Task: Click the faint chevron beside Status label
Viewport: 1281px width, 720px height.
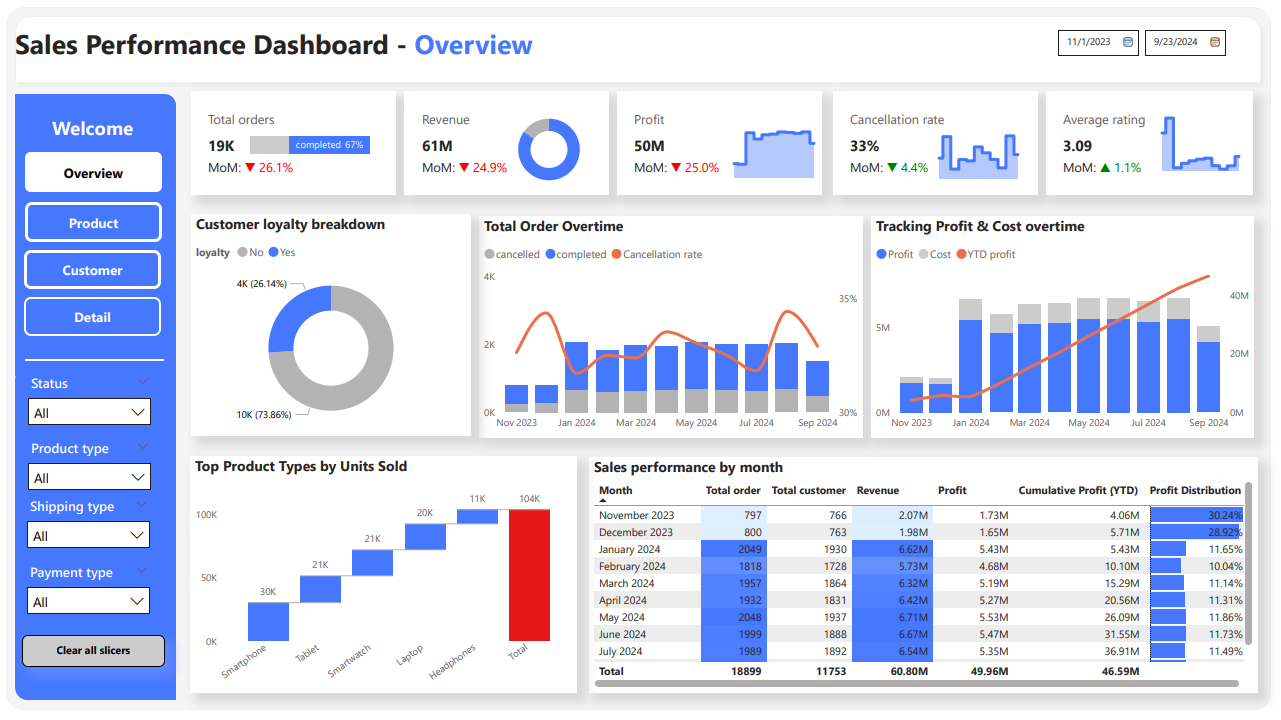Action: [x=143, y=382]
